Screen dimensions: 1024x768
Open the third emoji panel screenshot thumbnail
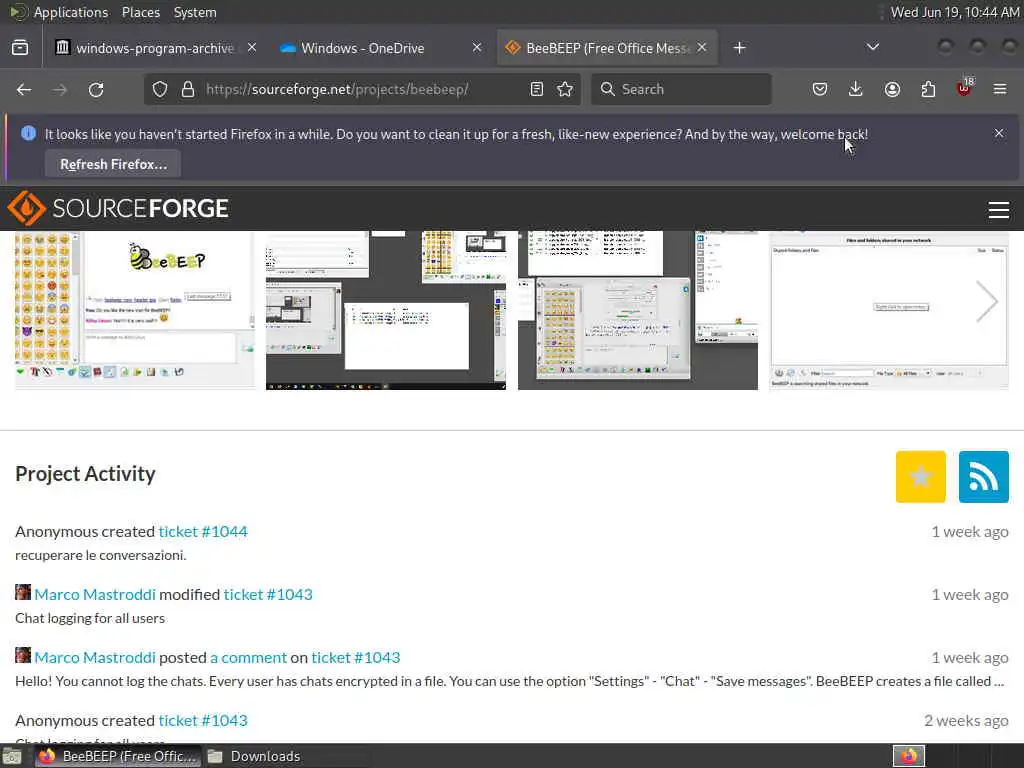637,310
